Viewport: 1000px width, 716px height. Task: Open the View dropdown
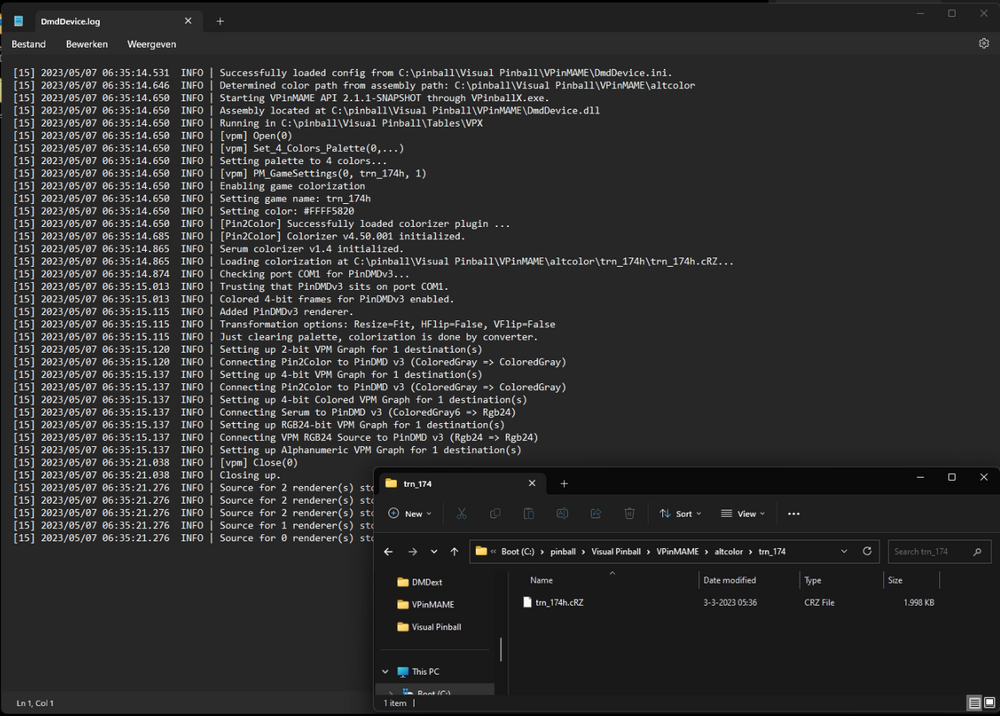[743, 513]
